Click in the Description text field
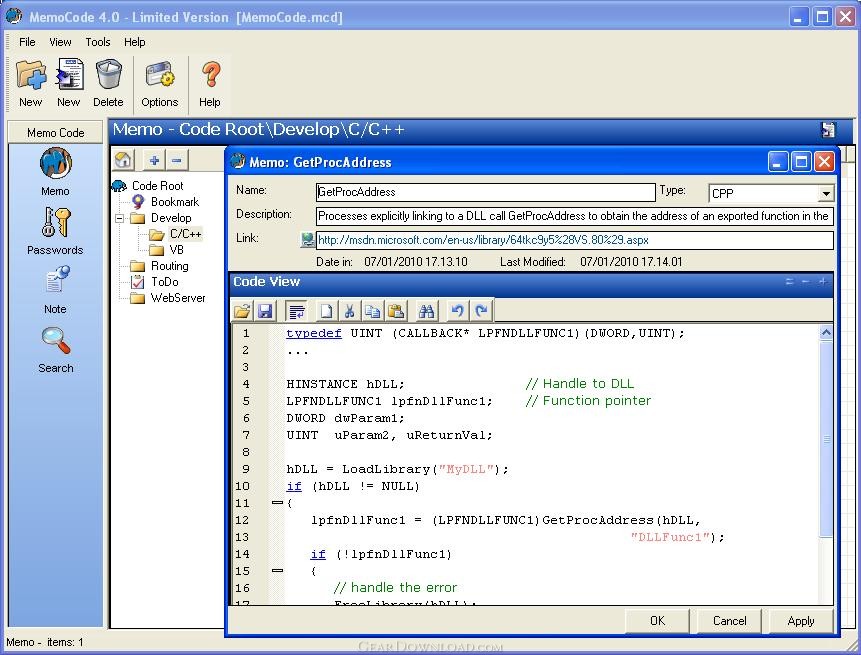 tap(574, 216)
